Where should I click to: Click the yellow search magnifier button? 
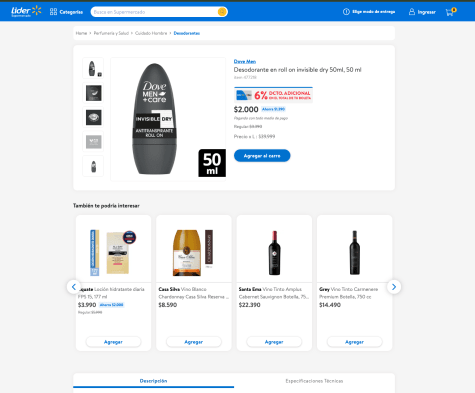click(222, 12)
